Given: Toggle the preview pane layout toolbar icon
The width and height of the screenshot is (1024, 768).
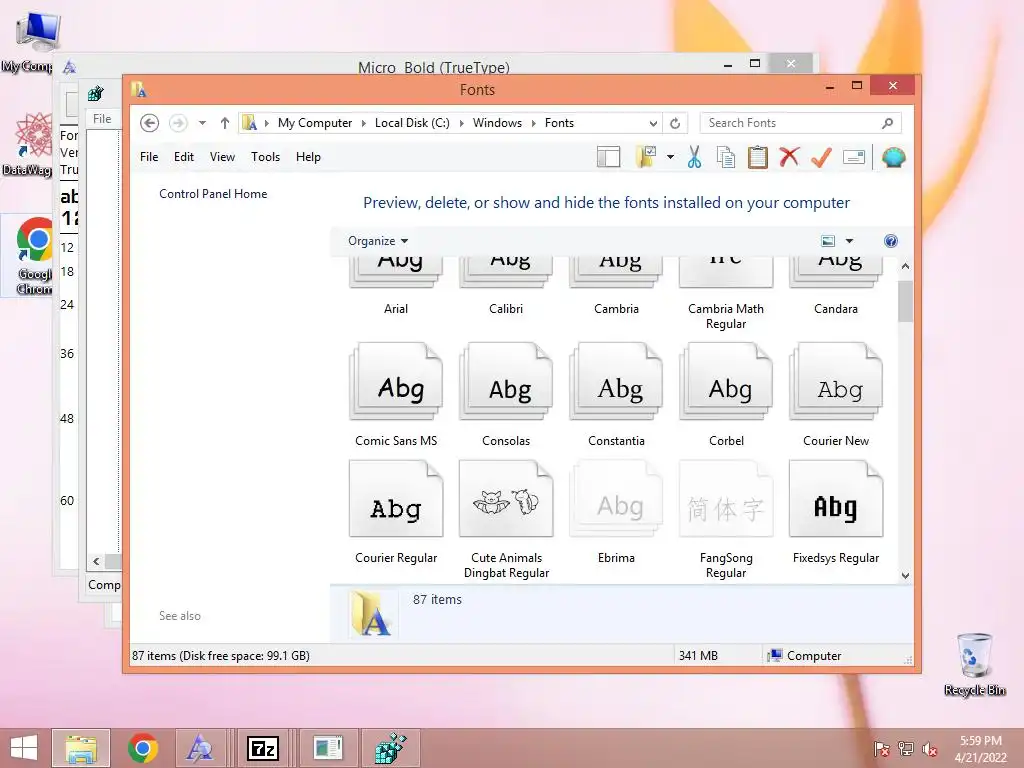Looking at the screenshot, I should 609,157.
